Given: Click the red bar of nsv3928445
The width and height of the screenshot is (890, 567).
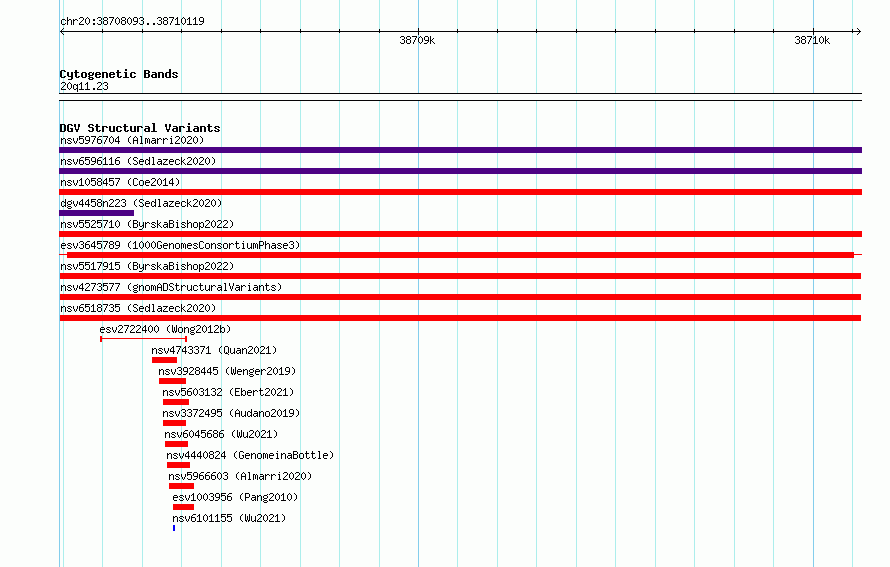Looking at the screenshot, I should 173,381.
